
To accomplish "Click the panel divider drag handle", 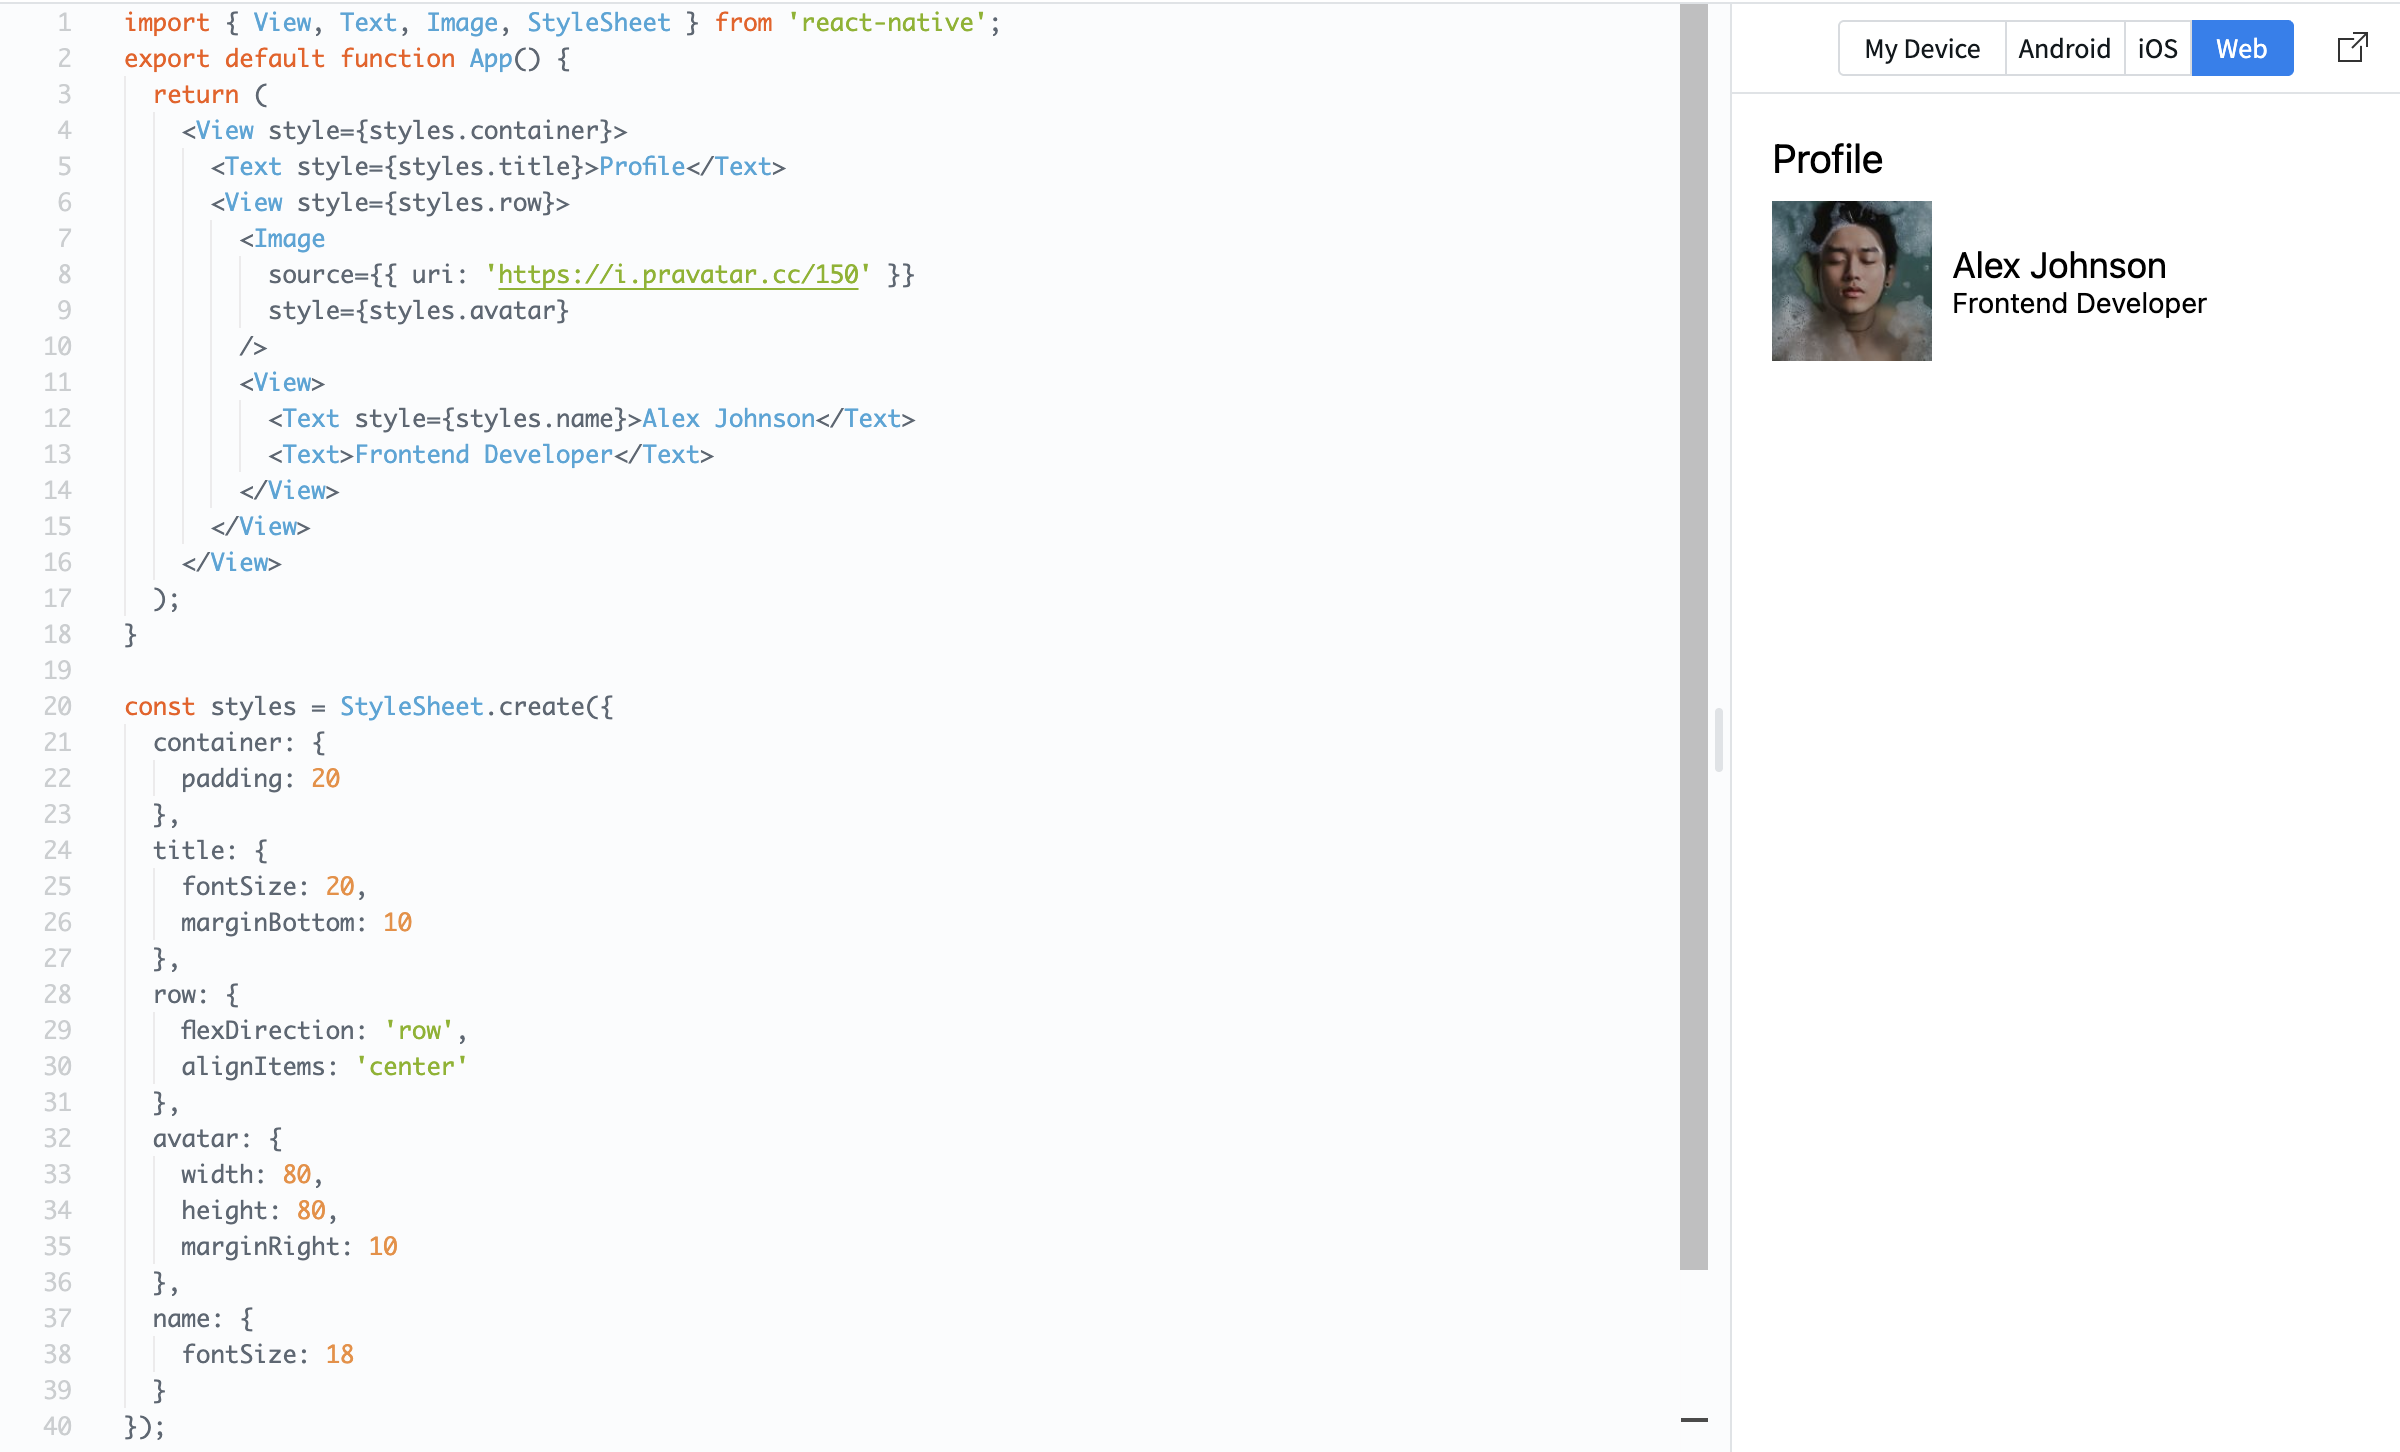I will click(x=1719, y=740).
